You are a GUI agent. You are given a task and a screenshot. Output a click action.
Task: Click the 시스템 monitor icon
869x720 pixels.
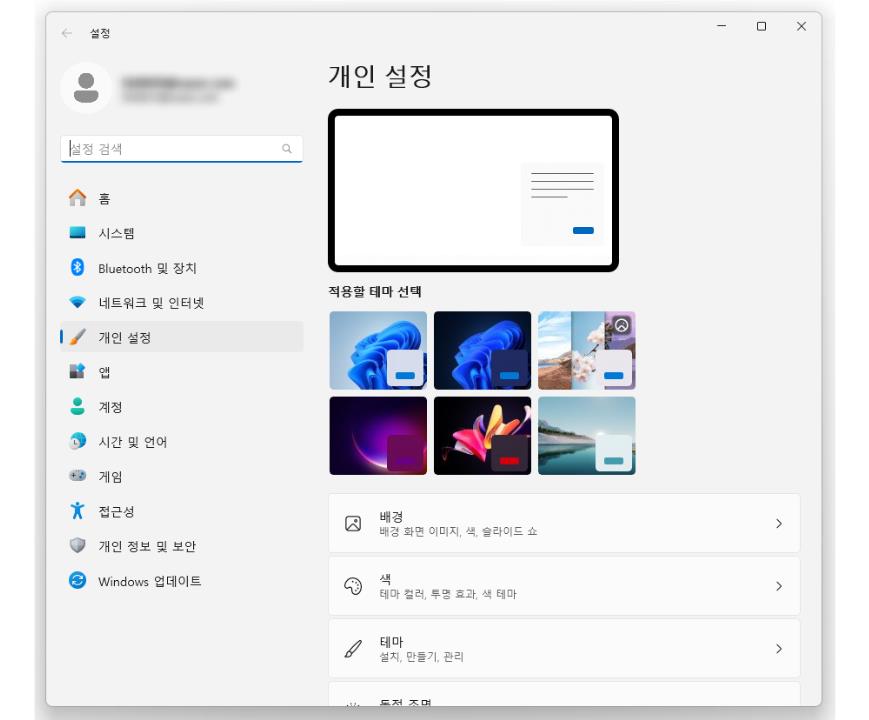(78, 232)
